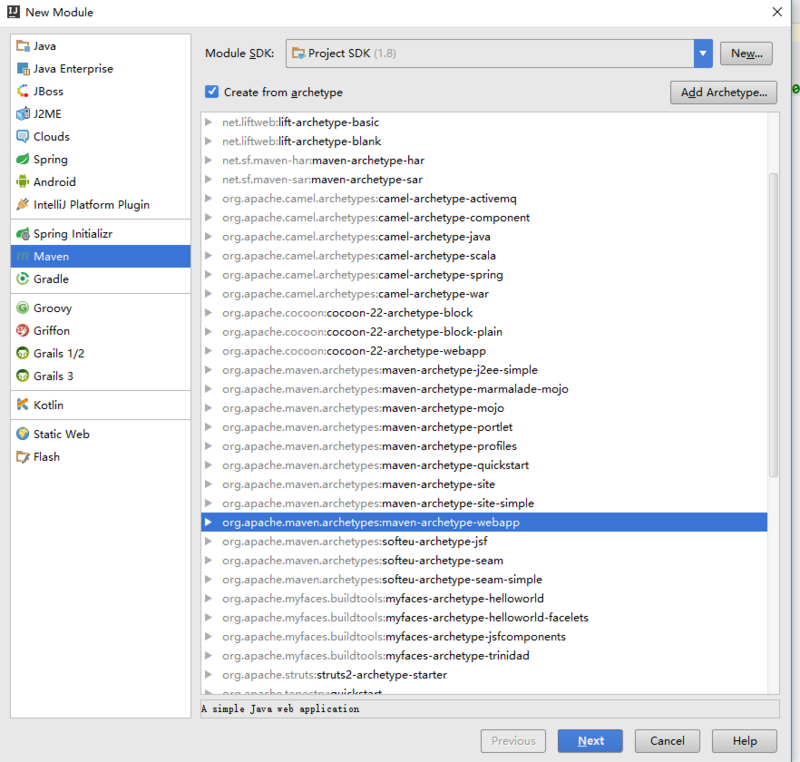Click the Maven 'm' icon

[22, 257]
